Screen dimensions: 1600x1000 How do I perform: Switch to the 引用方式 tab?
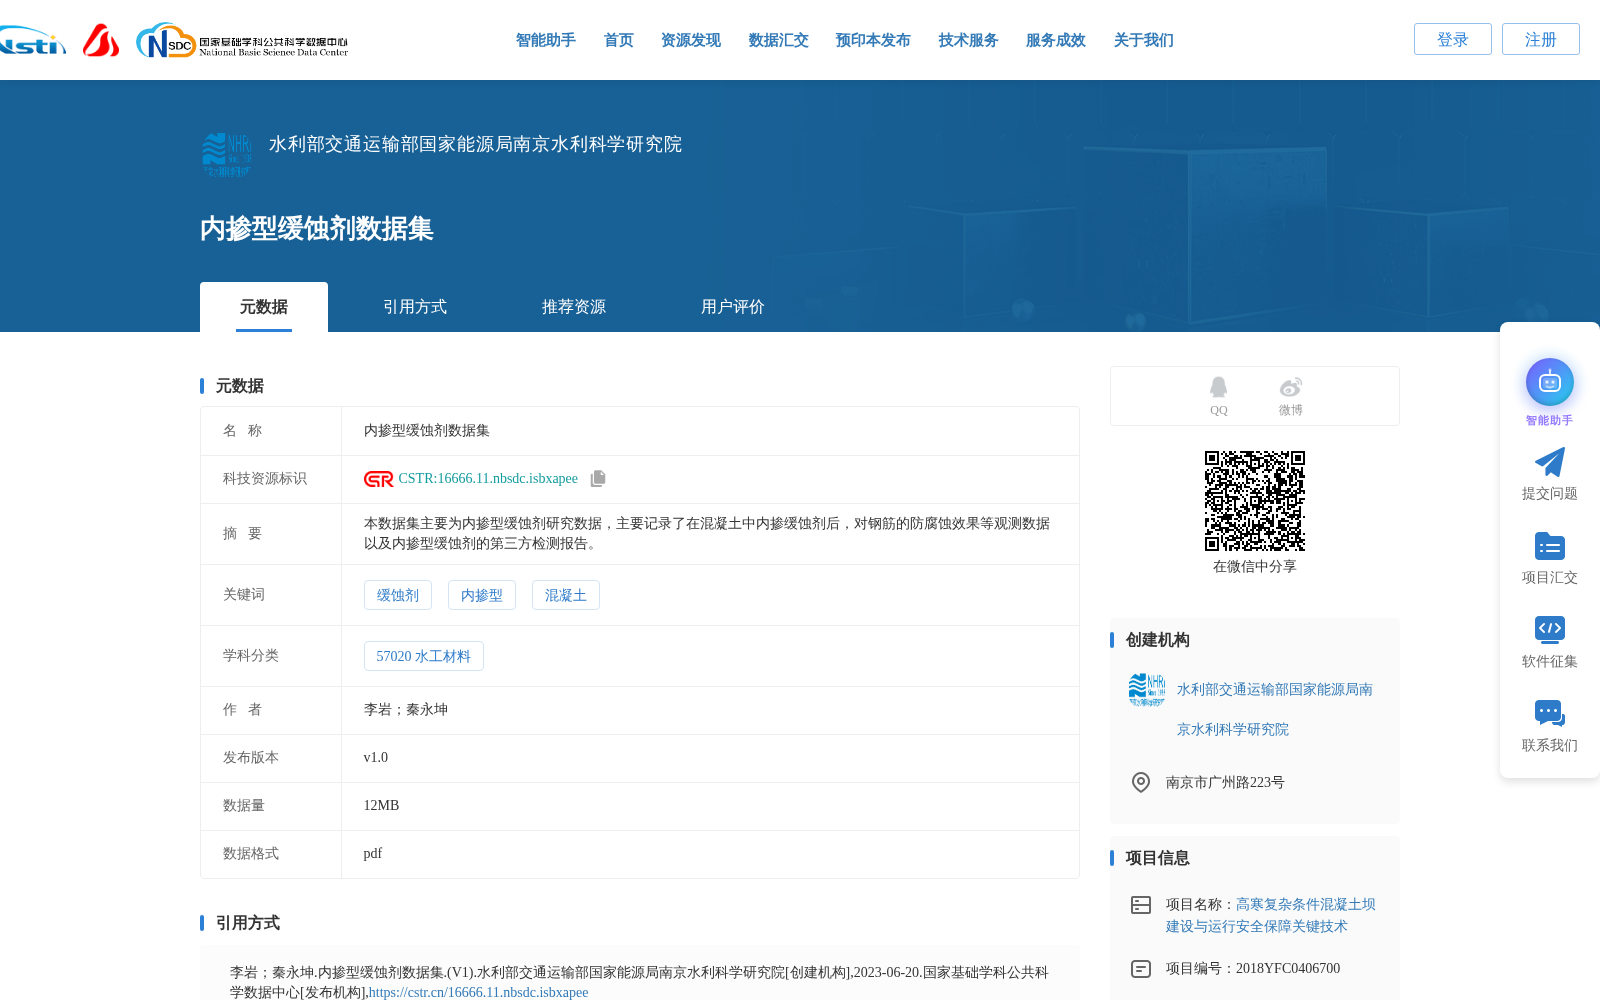[415, 307]
